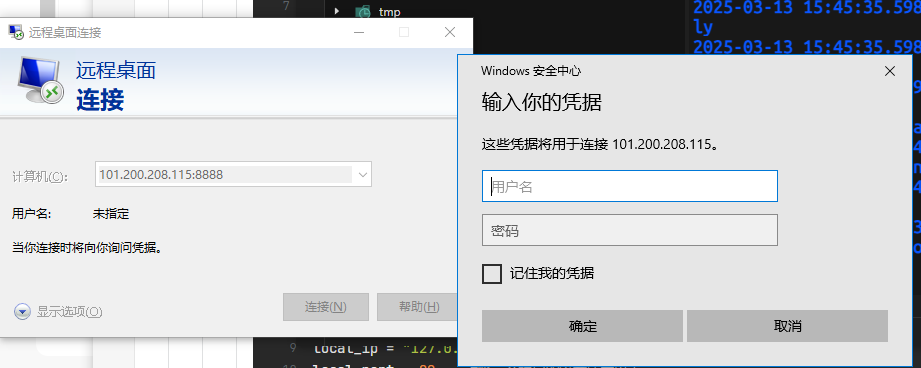Close the 远程桌面连接 window
Image resolution: width=921 pixels, height=368 pixels.
450,32
